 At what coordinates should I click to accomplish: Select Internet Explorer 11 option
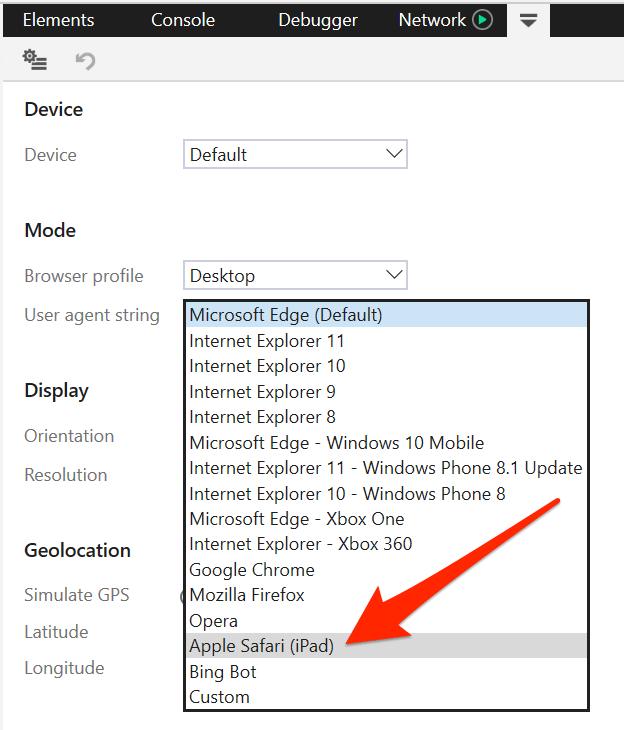point(267,341)
